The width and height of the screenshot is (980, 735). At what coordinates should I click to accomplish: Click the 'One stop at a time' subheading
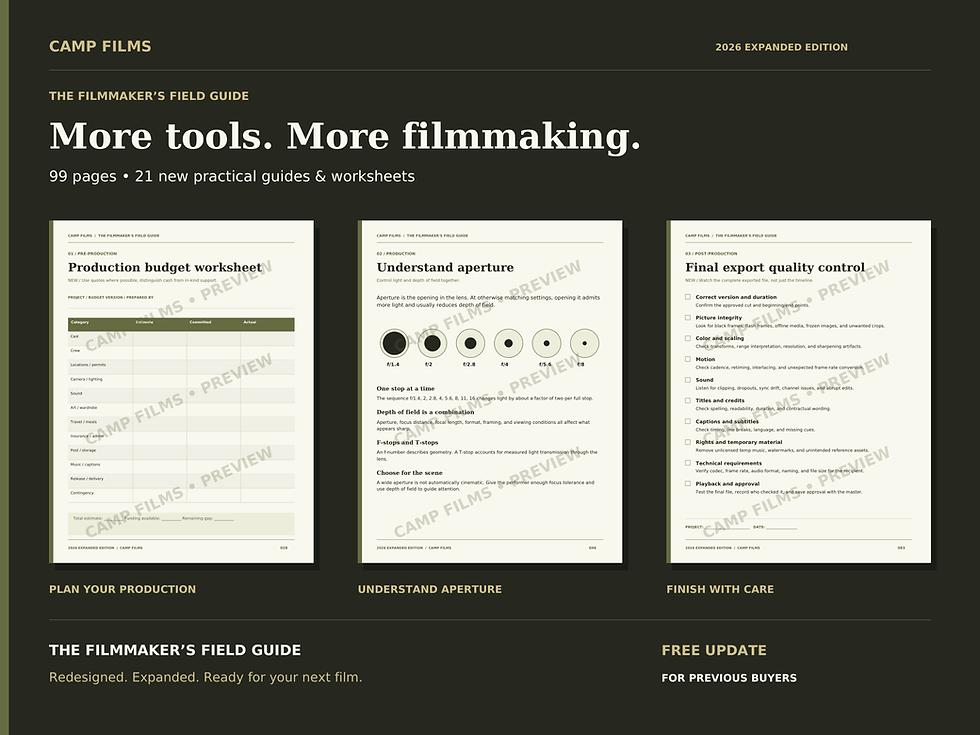[x=405, y=389]
